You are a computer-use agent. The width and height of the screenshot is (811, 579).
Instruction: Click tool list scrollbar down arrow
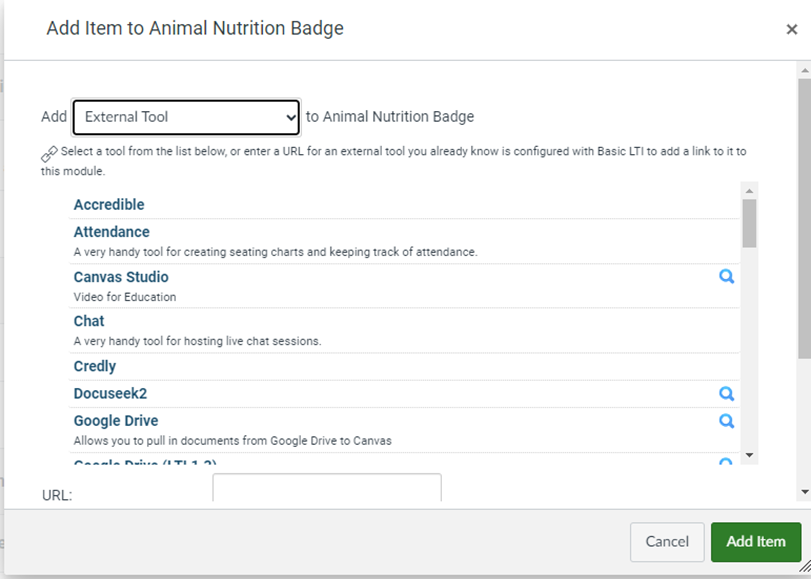(x=749, y=455)
